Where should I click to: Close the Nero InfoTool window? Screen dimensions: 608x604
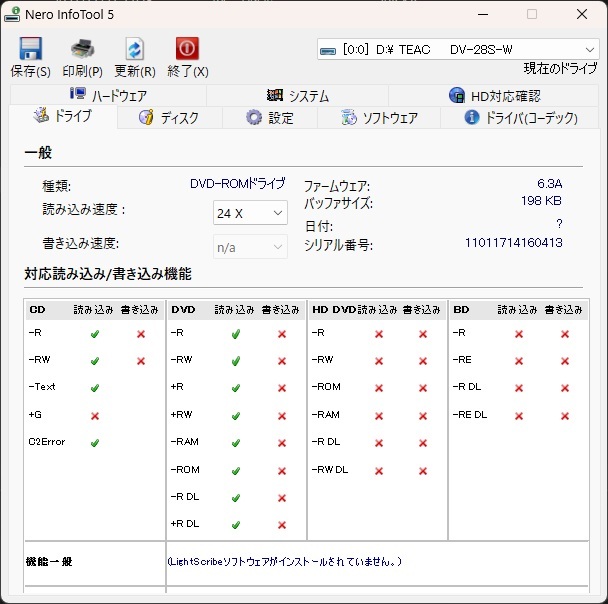point(582,14)
